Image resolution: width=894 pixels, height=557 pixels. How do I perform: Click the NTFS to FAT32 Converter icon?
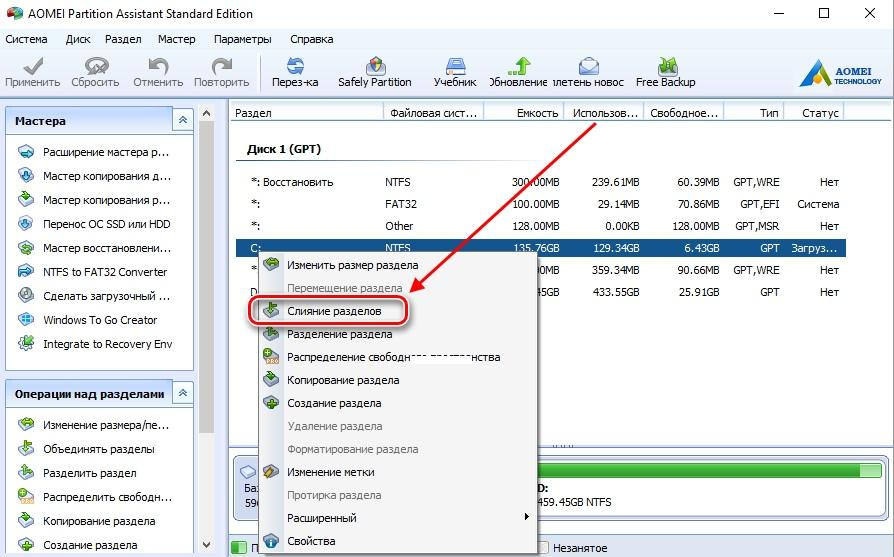pyautogui.click(x=26, y=271)
